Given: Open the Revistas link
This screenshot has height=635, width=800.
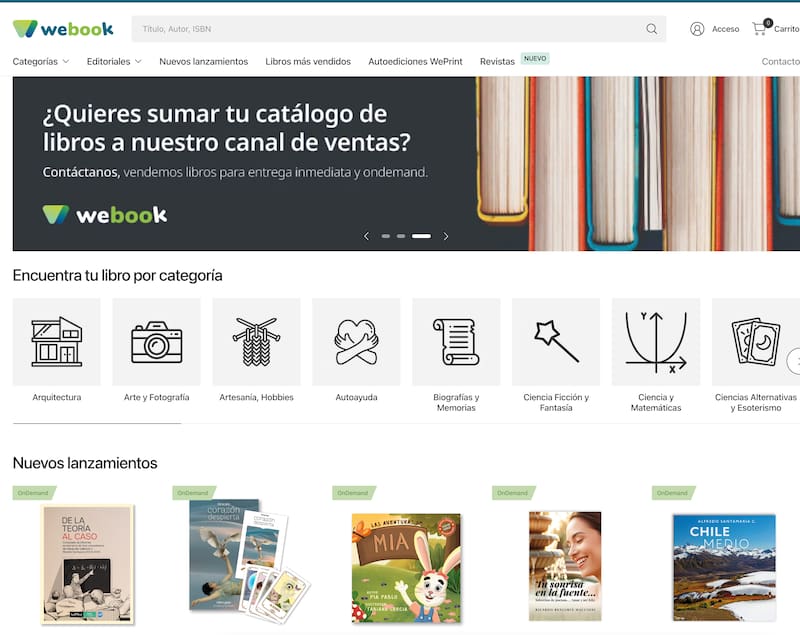Looking at the screenshot, I should pos(497,61).
